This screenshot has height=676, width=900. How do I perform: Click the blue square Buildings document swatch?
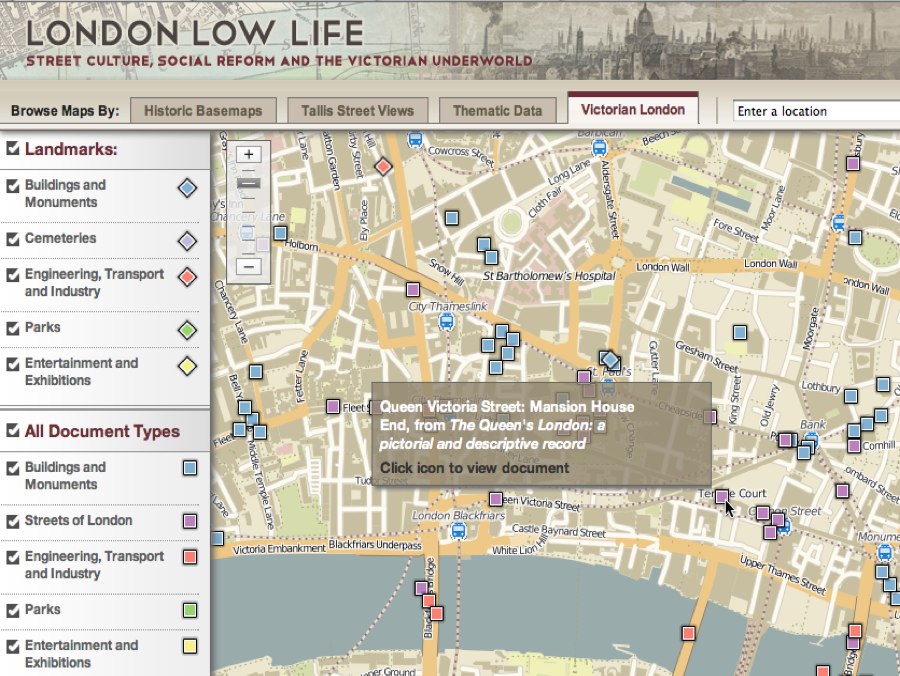click(x=190, y=468)
